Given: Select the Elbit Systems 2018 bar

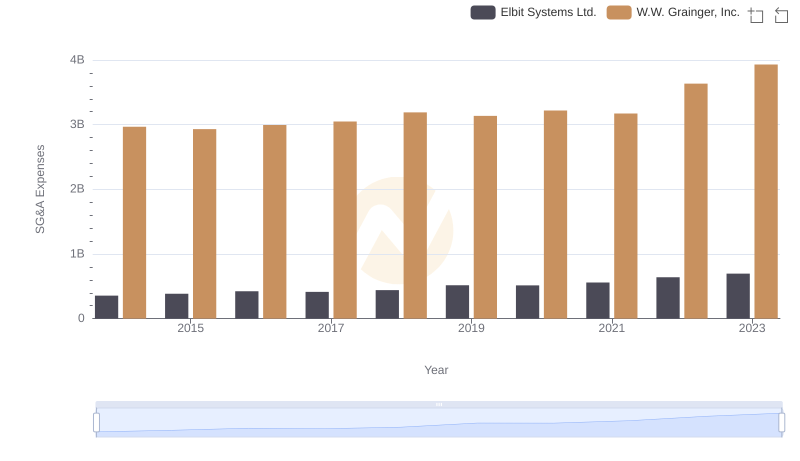Looking at the screenshot, I should tap(387, 304).
